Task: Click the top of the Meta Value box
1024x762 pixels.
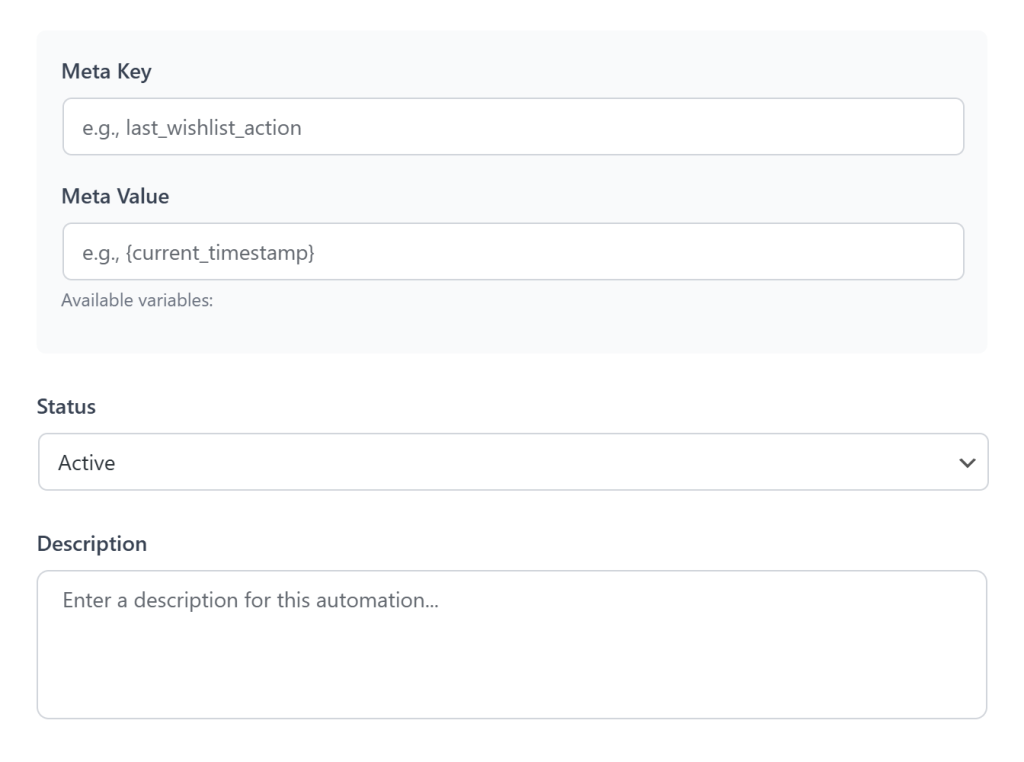Action: (x=512, y=229)
